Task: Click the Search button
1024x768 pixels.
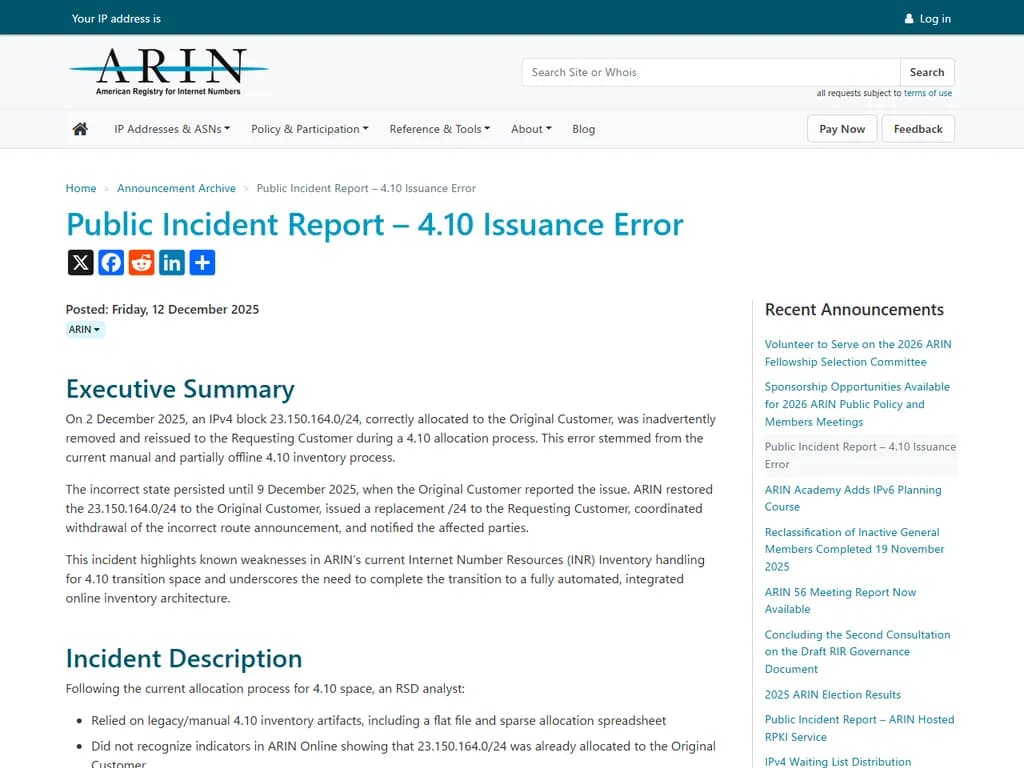Action: 926,72
